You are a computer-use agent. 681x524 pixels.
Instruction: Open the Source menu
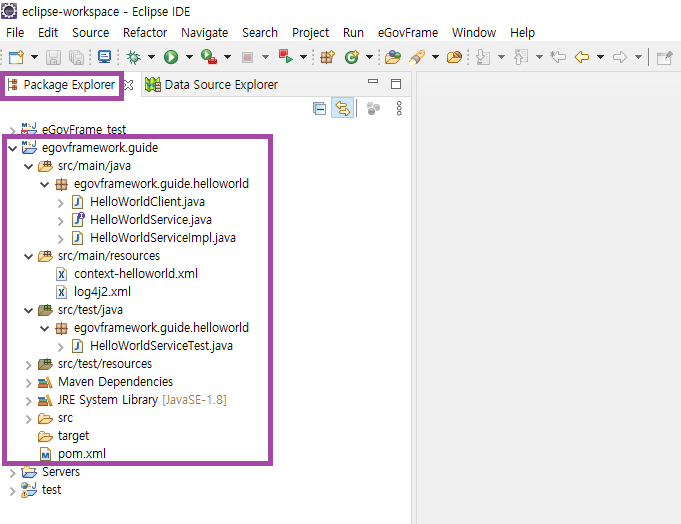tap(90, 33)
